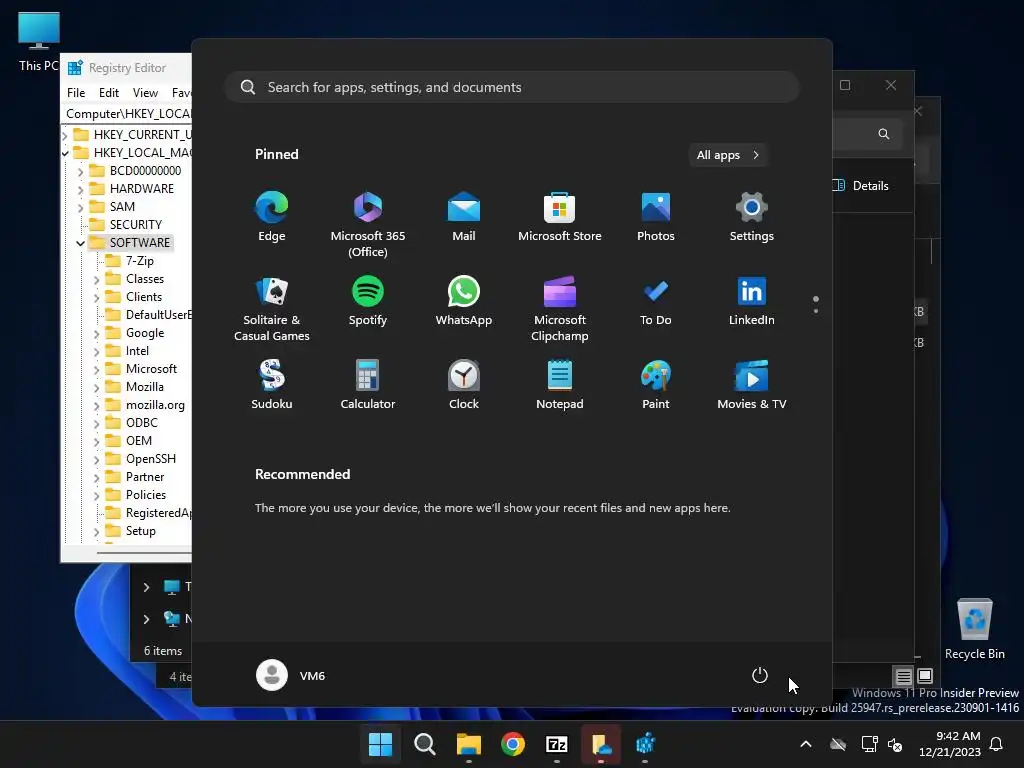The height and width of the screenshot is (768, 1024).
Task: Launch Movies & TV app
Action: tap(752, 385)
